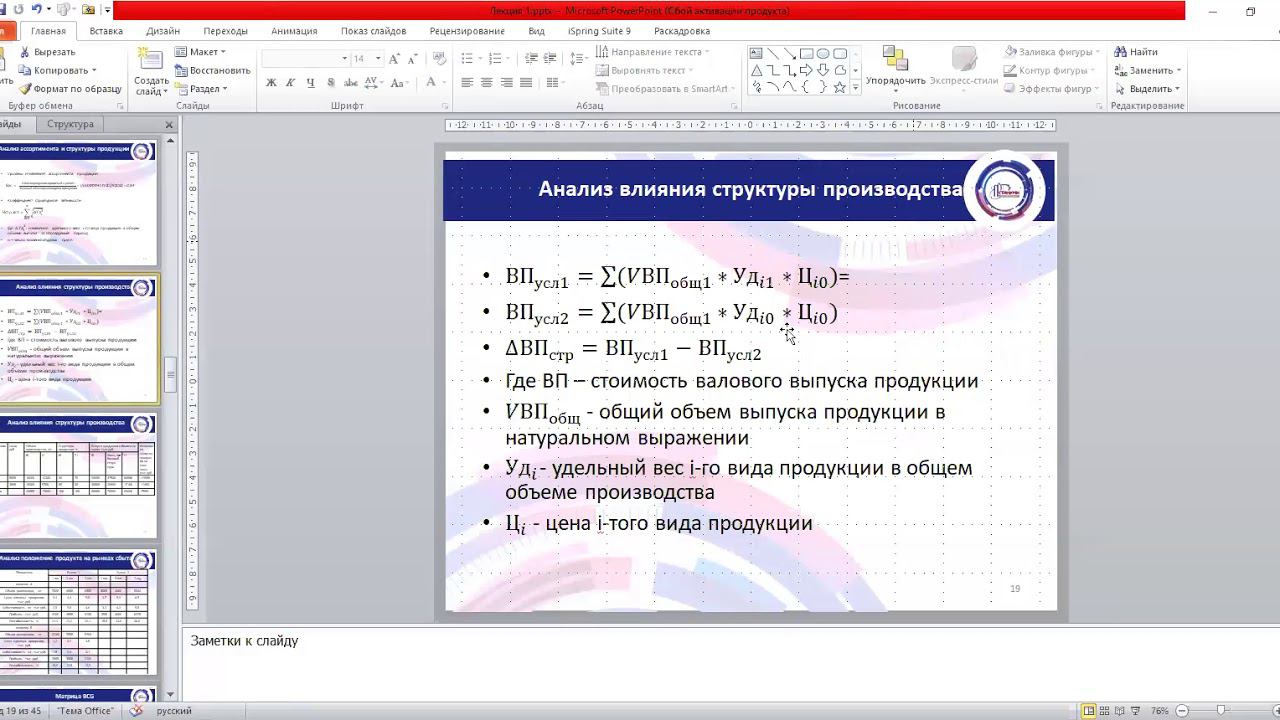This screenshot has height=720, width=1280.
Task: Open the Copy (Копировать) dropdown
Action: pyautogui.click(x=94, y=71)
